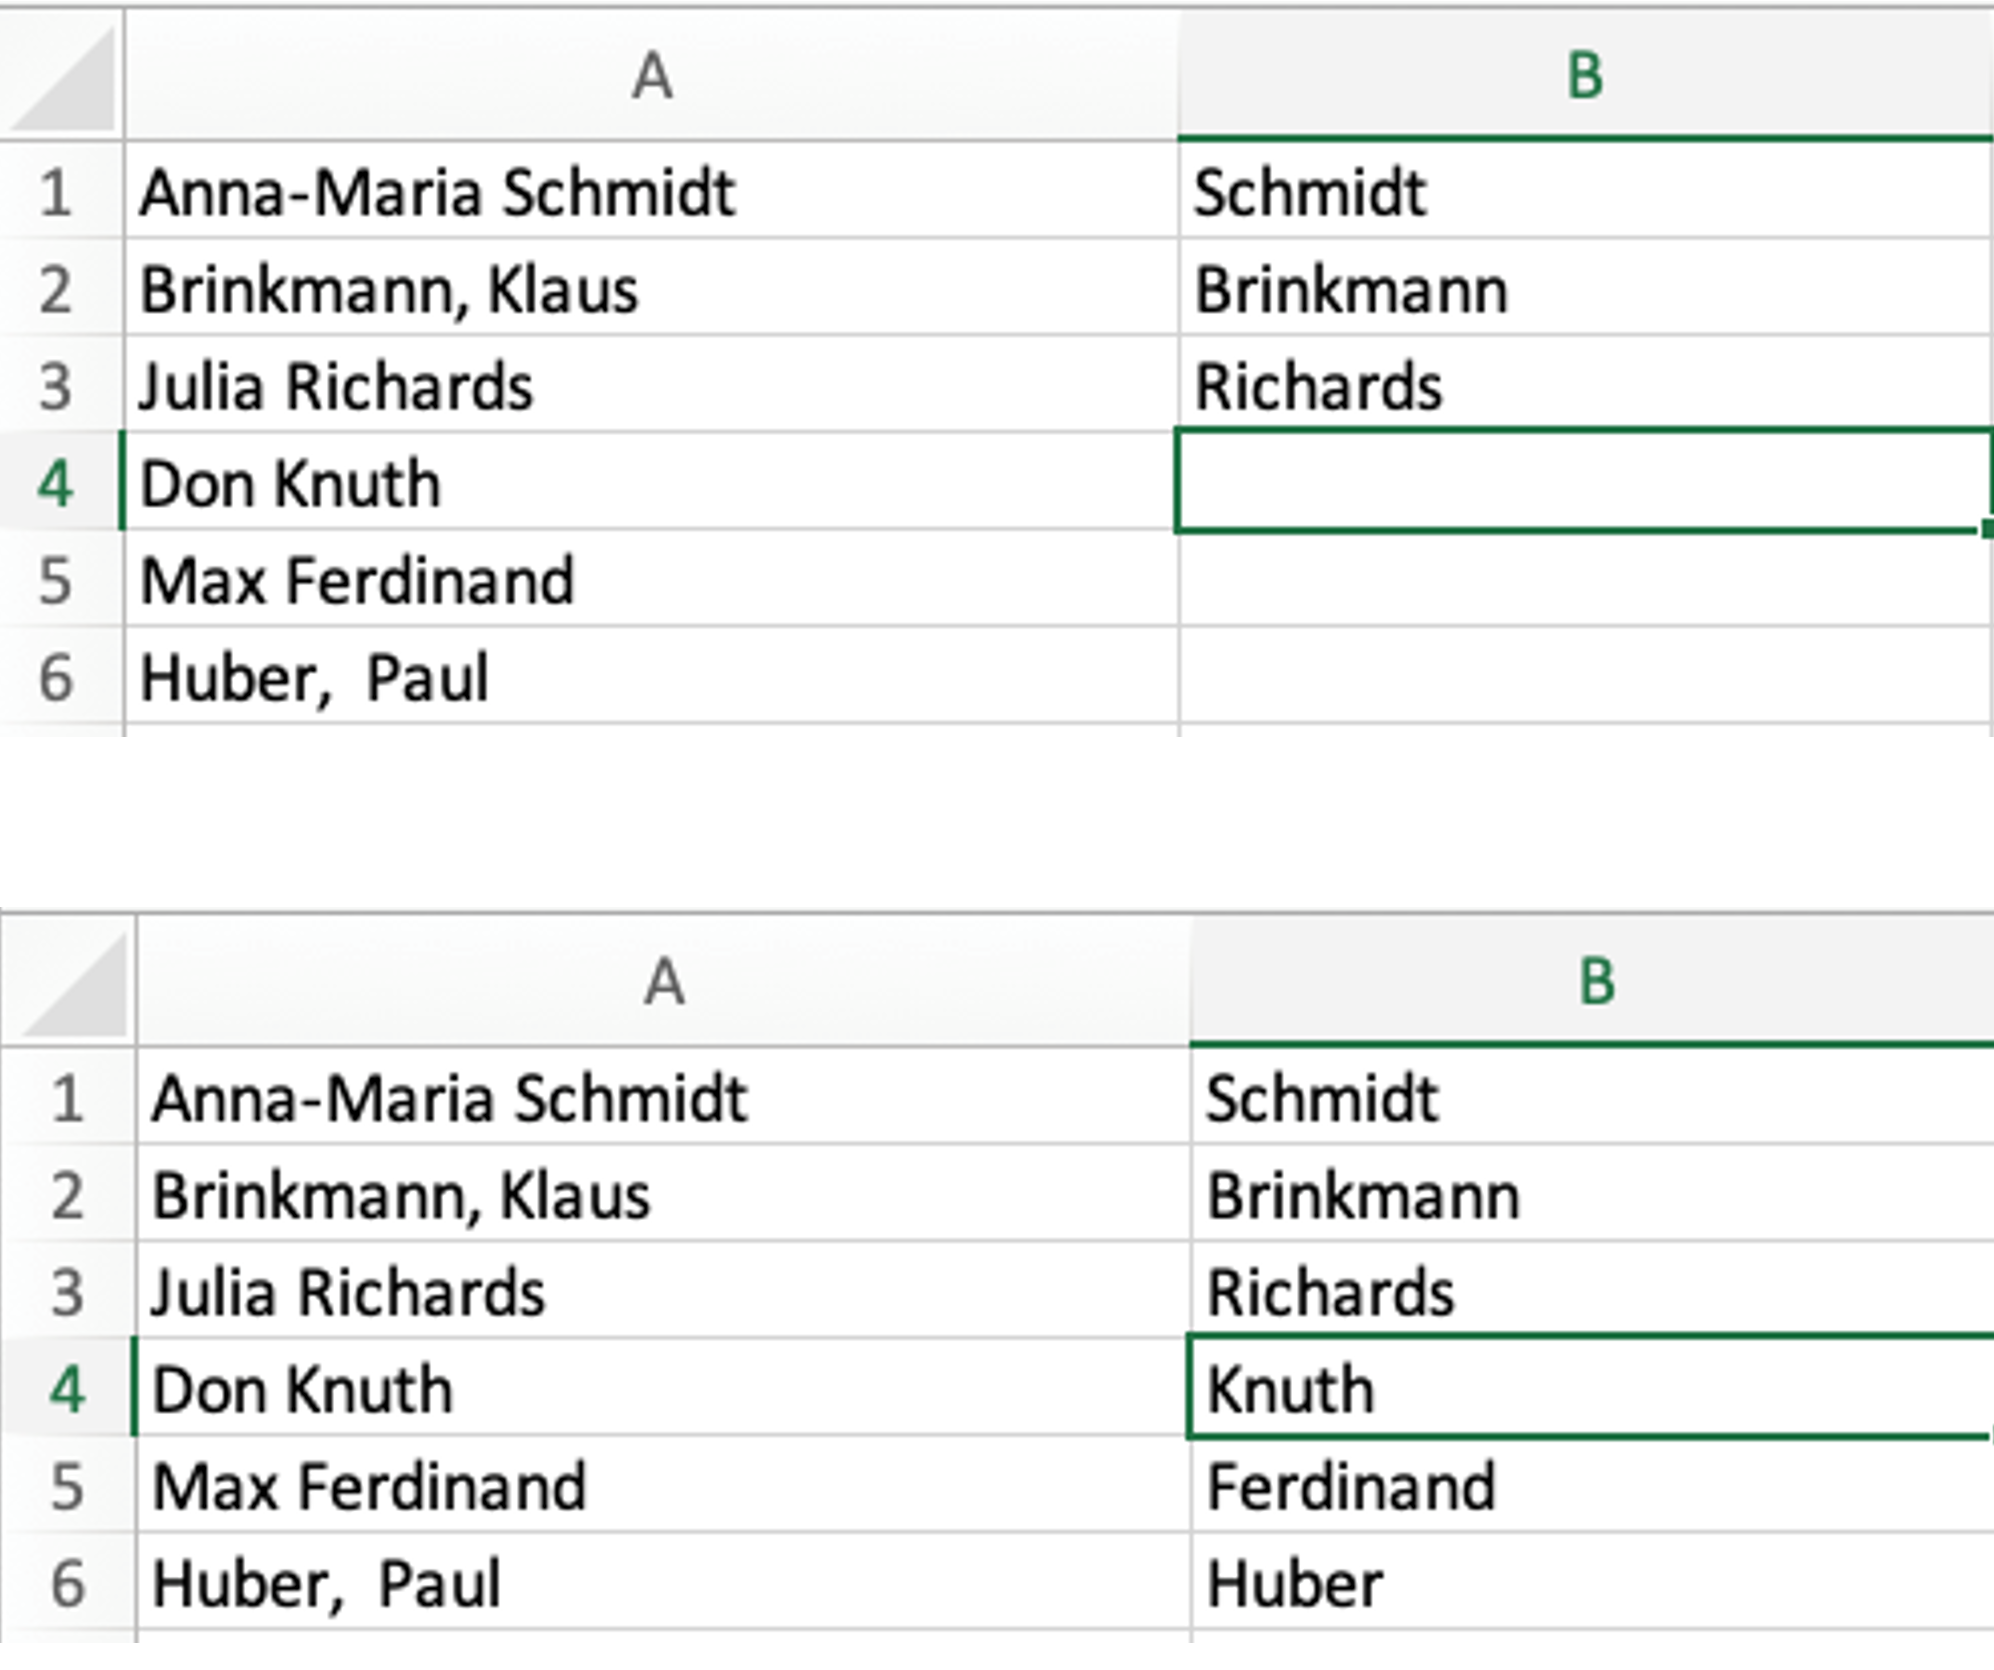This screenshot has height=1670, width=1994.
Task: Select row 1 header in the bottom sheet
Action: (67, 1099)
